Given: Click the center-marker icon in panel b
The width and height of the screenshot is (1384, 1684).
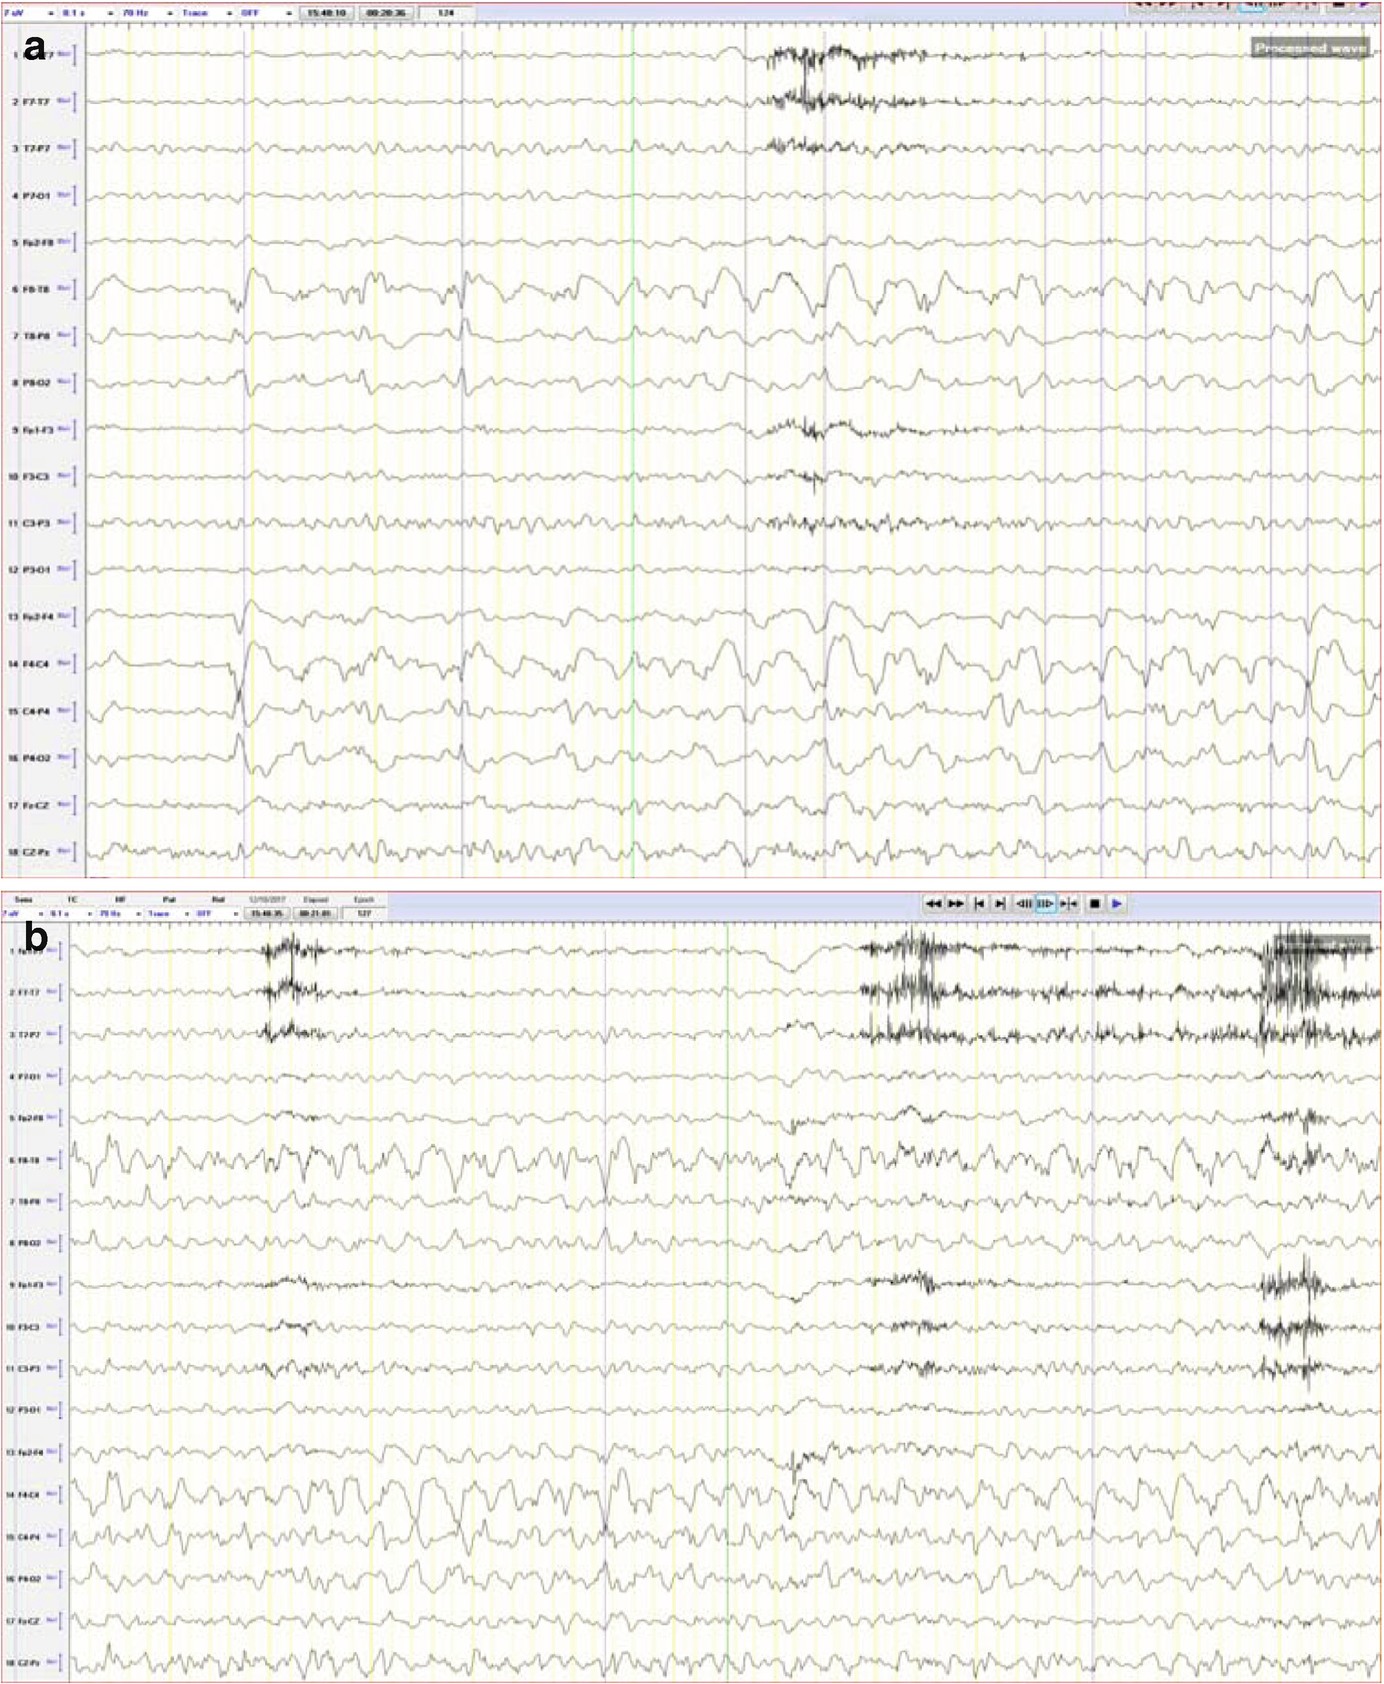Looking at the screenshot, I should click(1068, 903).
